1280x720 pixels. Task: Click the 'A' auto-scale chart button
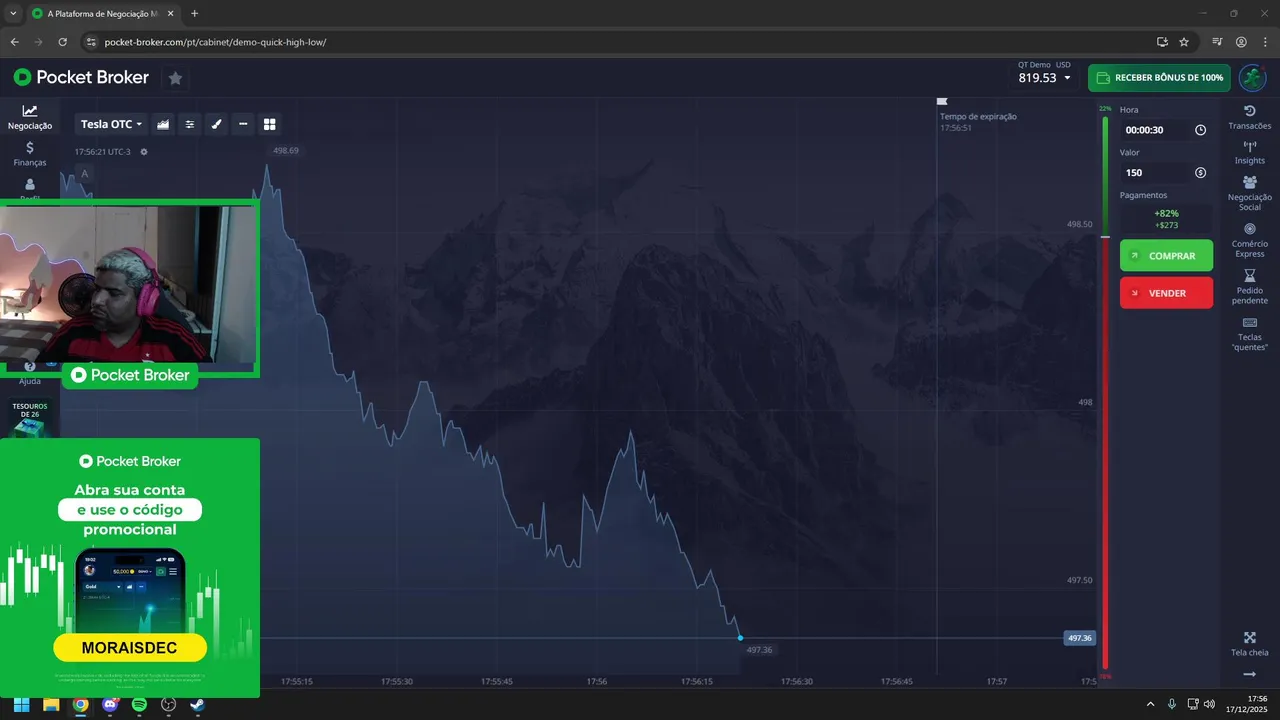pyautogui.click(x=84, y=174)
